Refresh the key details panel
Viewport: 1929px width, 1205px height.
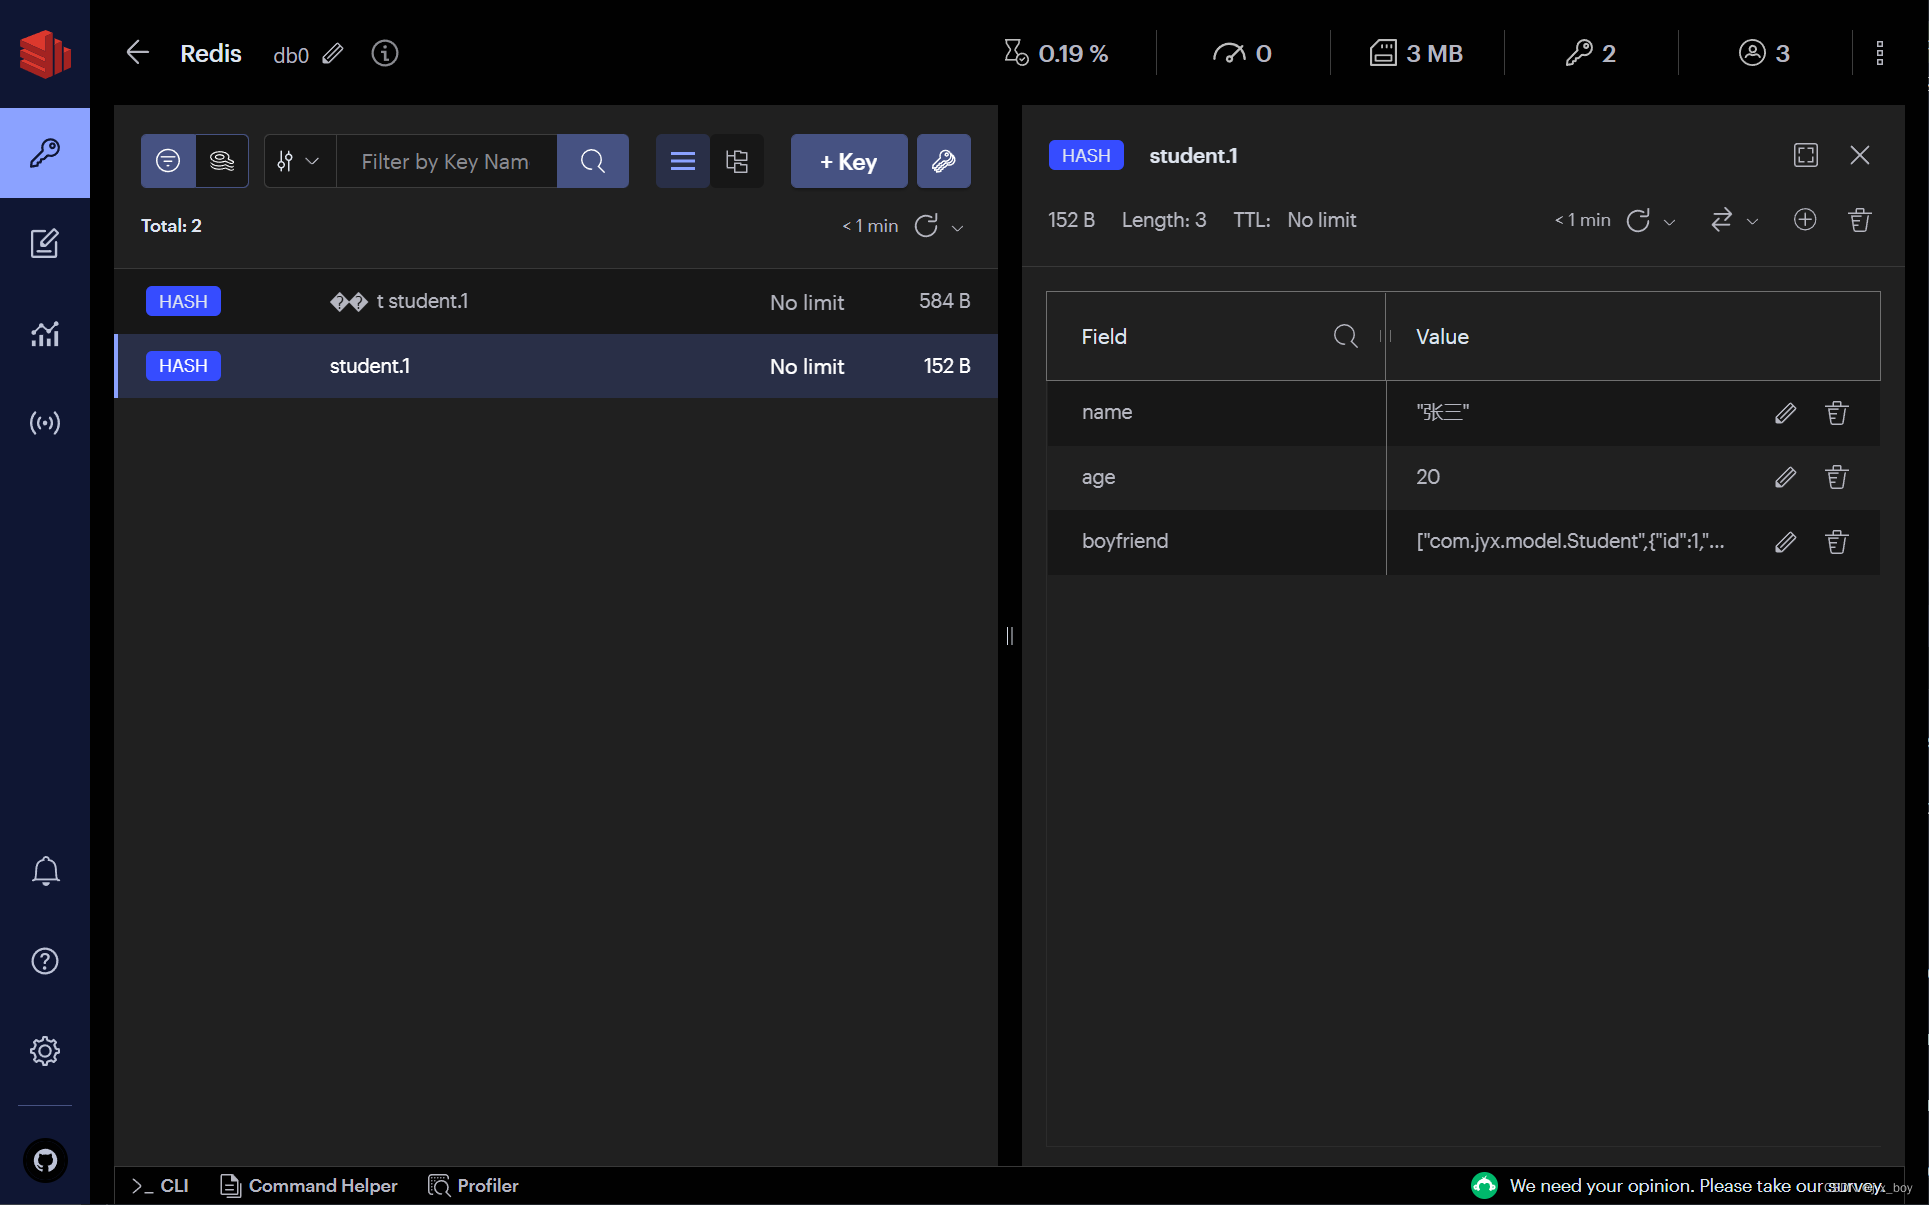click(x=1638, y=220)
